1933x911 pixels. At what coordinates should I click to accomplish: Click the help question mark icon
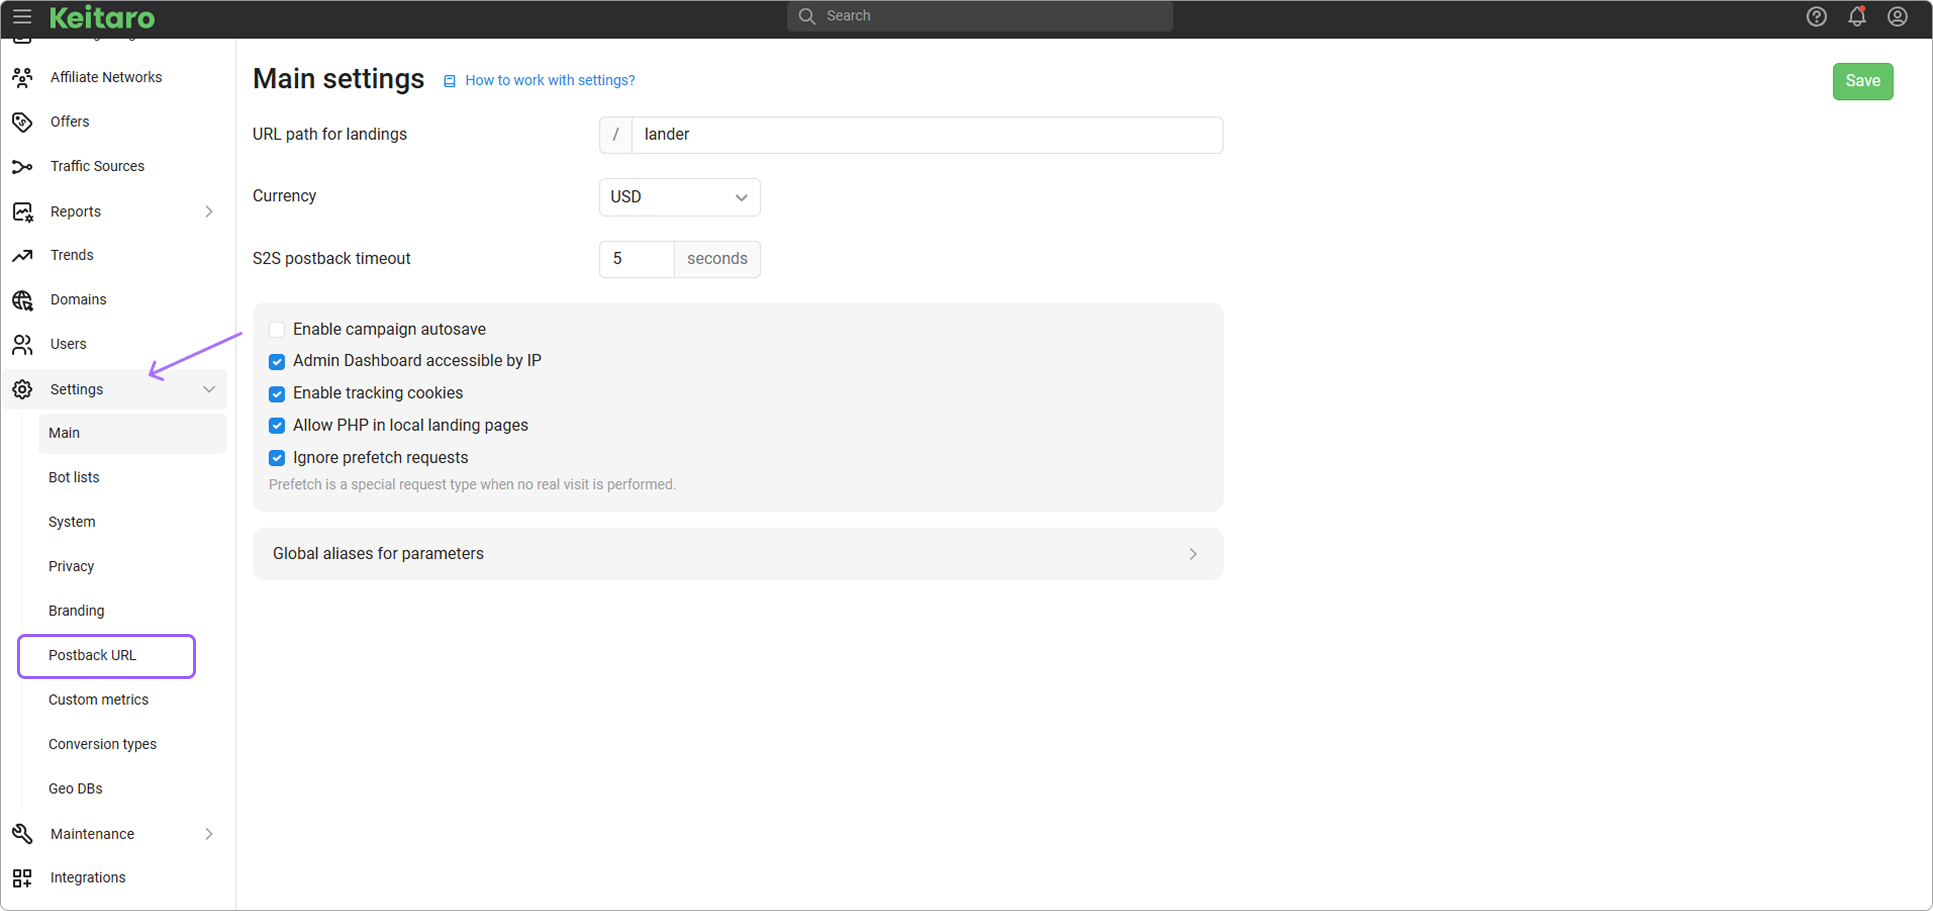[x=1816, y=17]
